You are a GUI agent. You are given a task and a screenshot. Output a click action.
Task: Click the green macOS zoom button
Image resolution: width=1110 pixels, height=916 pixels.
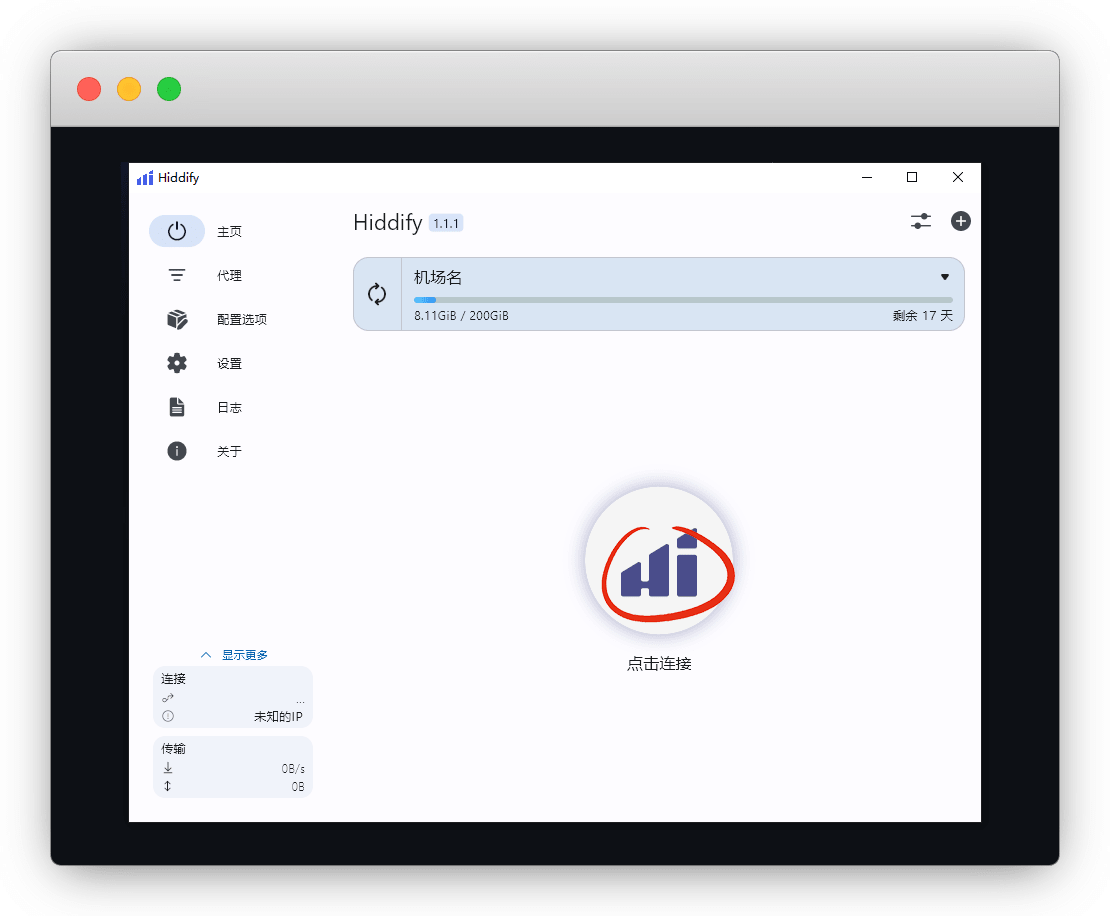169,89
